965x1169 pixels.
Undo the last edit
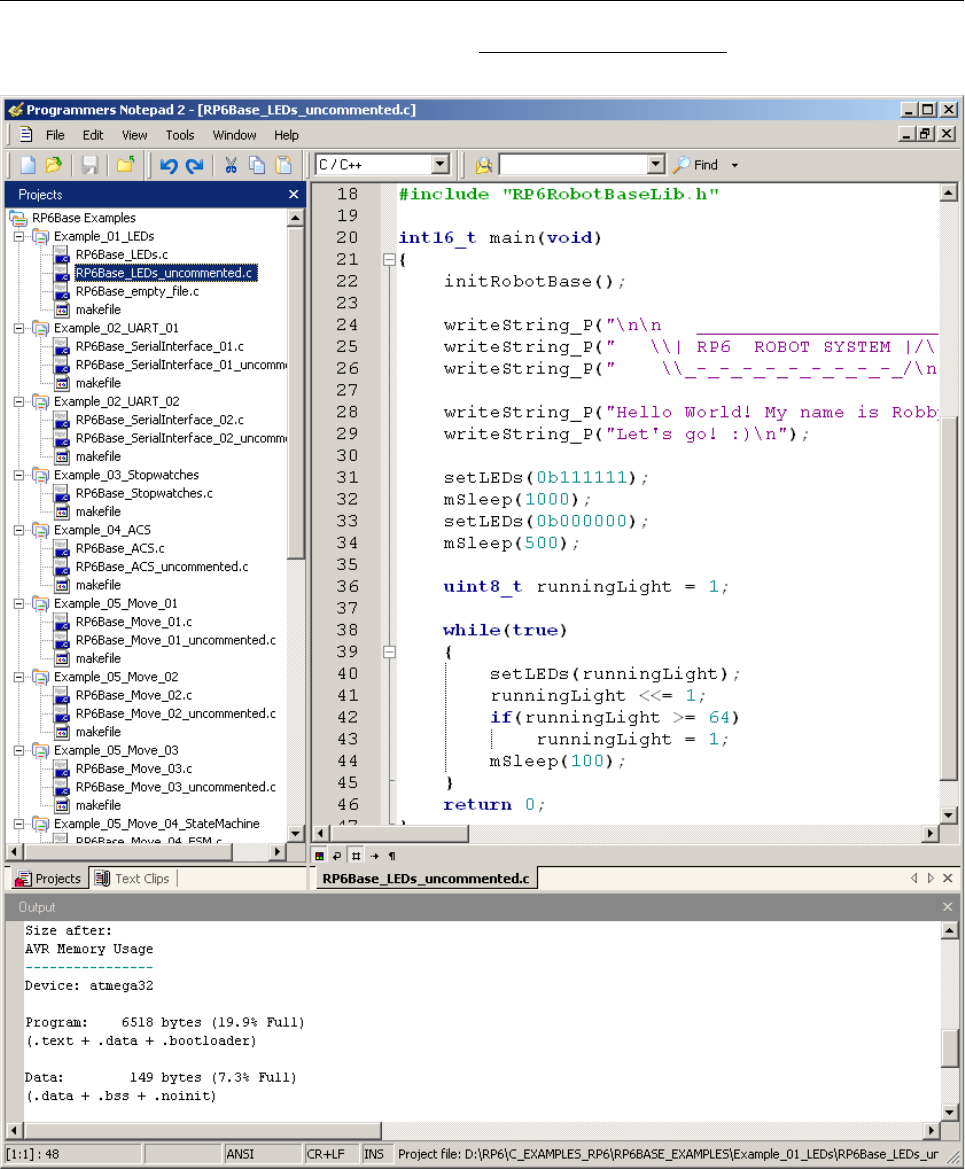169,166
